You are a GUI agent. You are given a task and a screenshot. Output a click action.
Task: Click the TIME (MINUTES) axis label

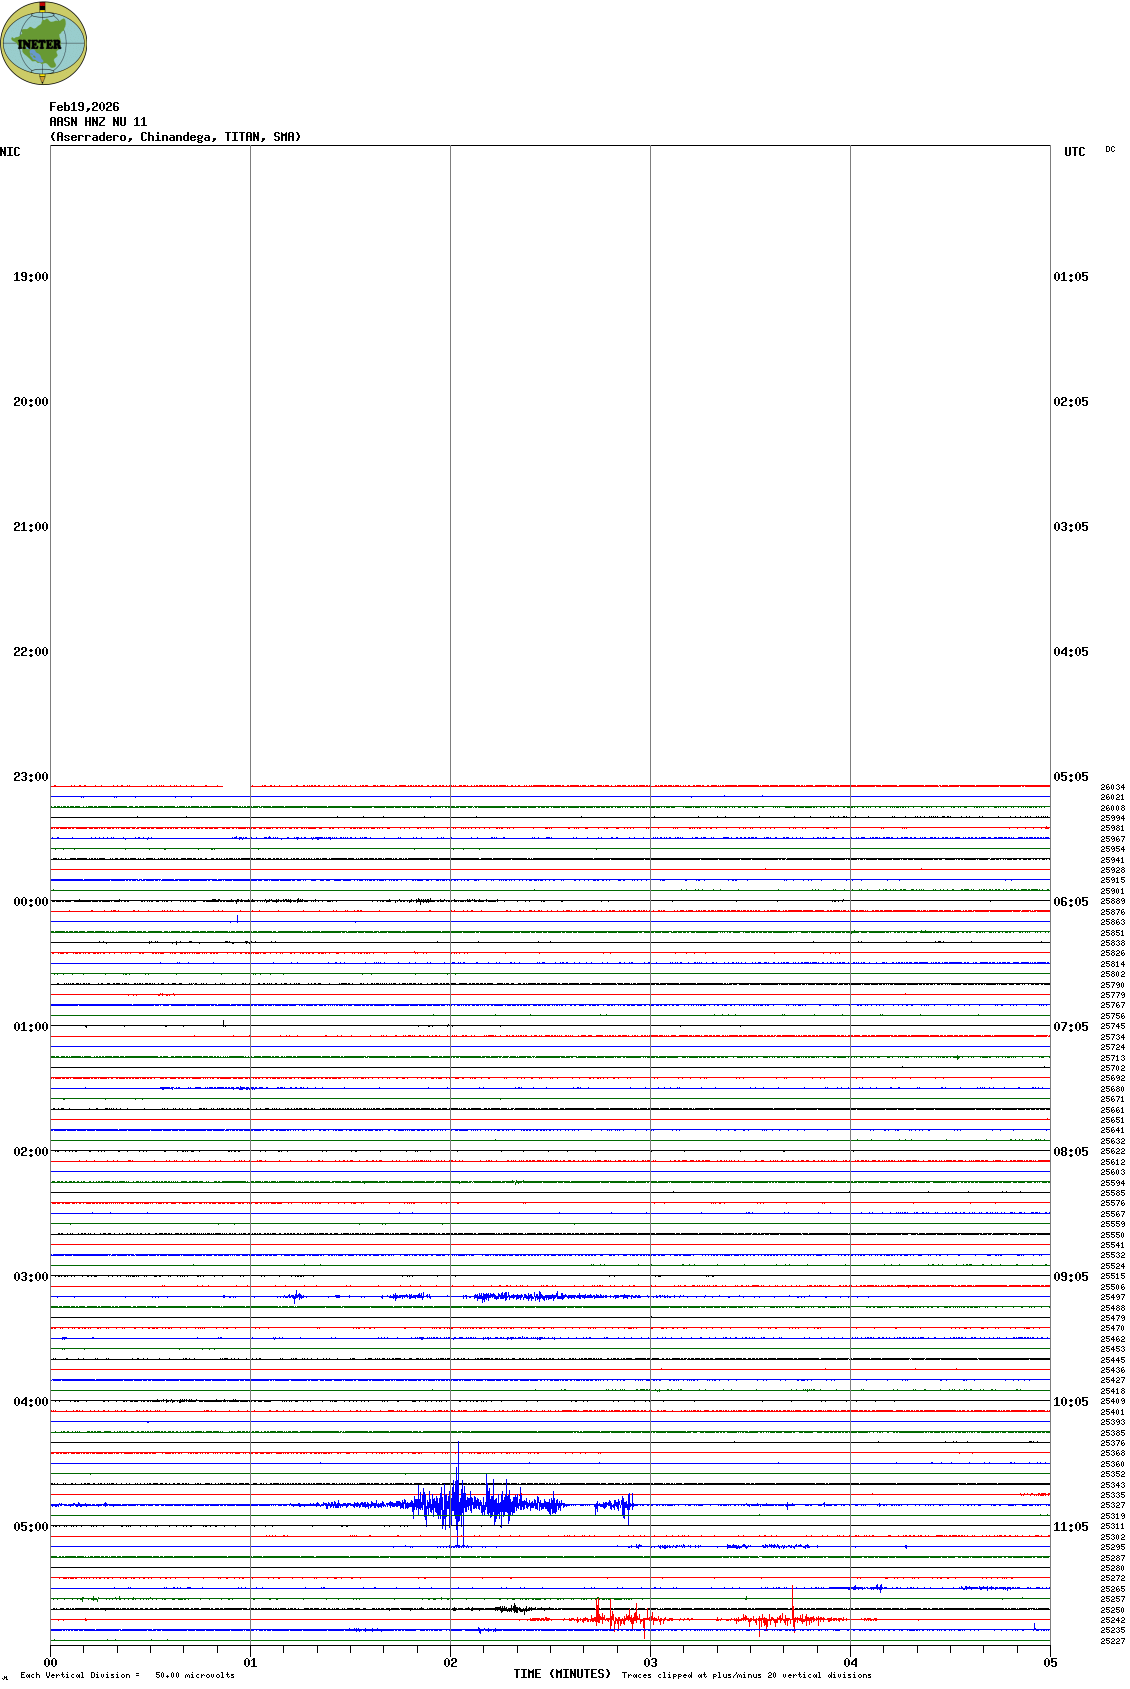click(561, 1674)
